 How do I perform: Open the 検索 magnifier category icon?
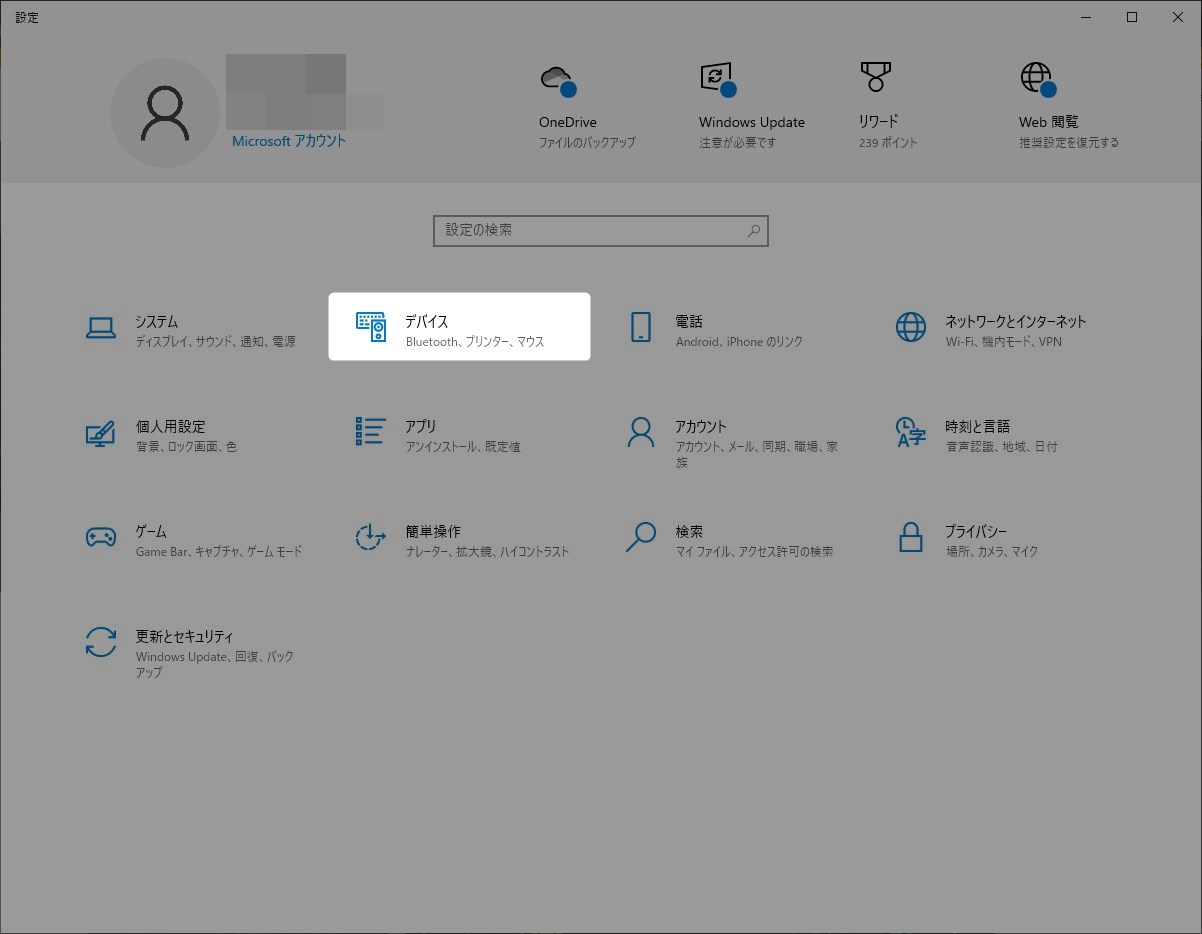[641, 537]
